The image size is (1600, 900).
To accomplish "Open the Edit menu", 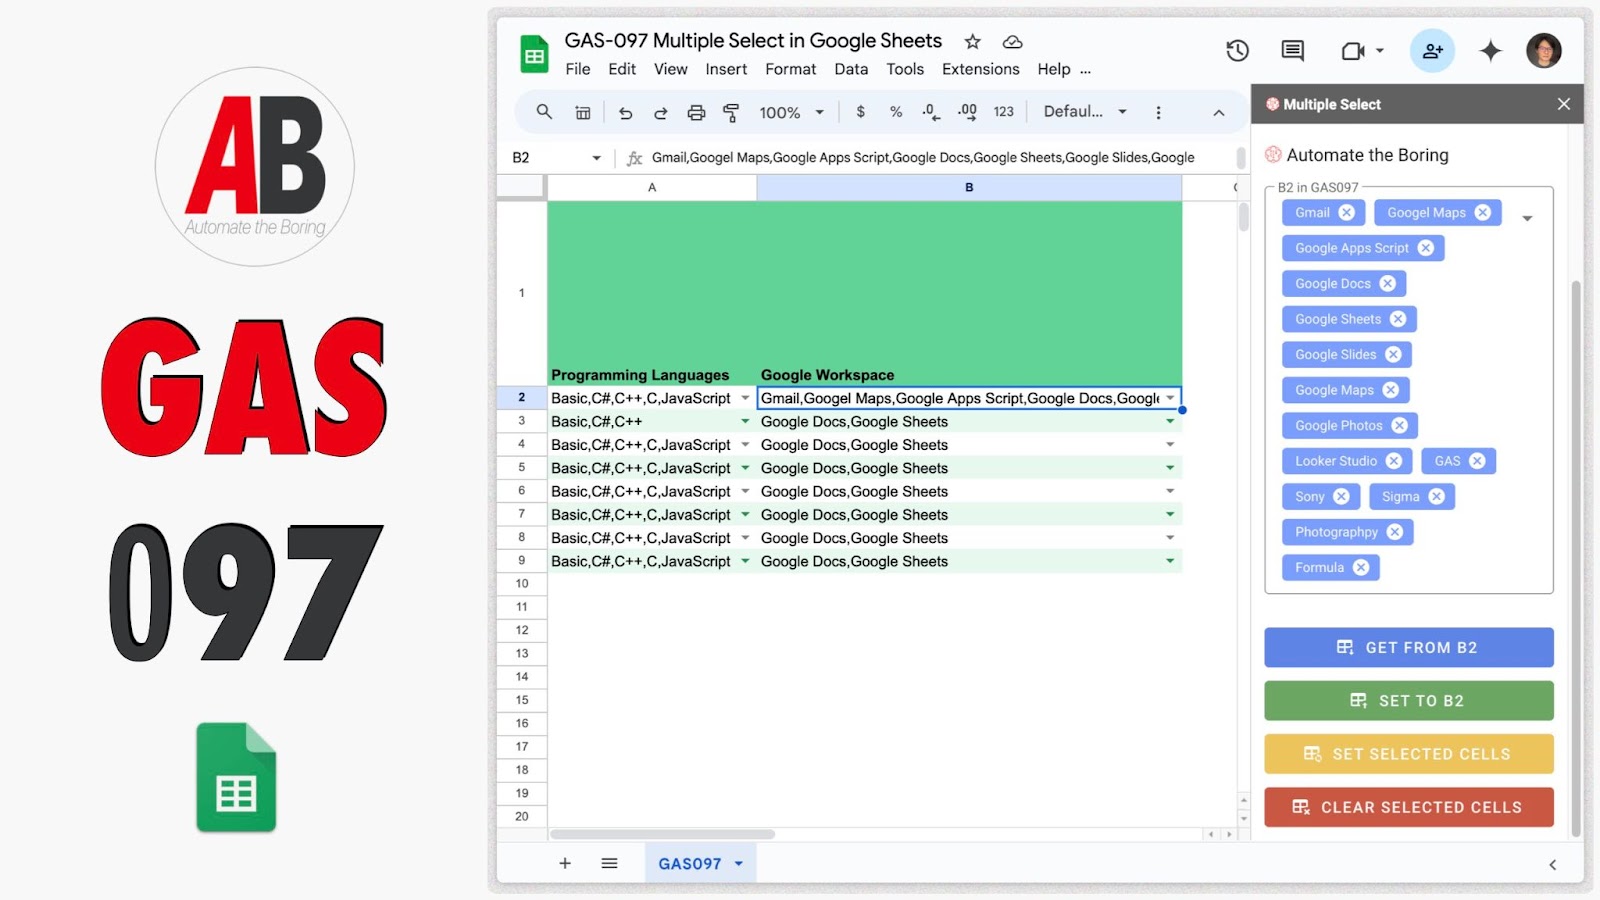I will [622, 69].
